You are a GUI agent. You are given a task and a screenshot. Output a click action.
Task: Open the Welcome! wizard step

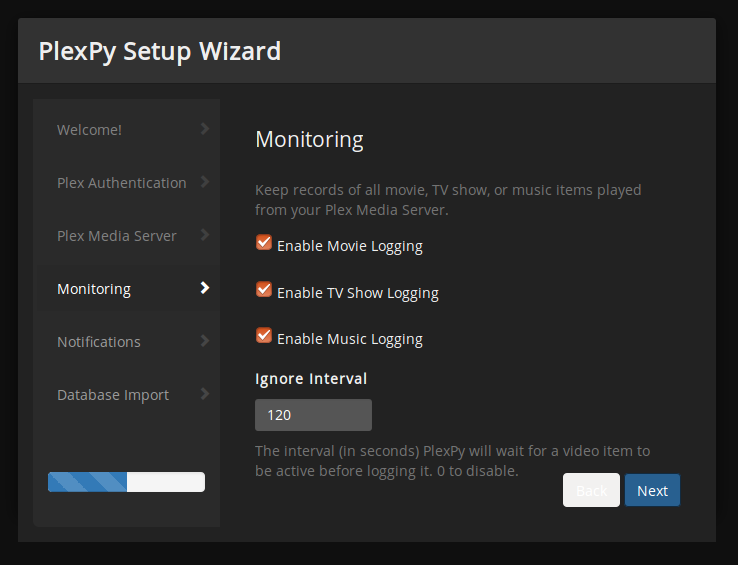pos(127,129)
